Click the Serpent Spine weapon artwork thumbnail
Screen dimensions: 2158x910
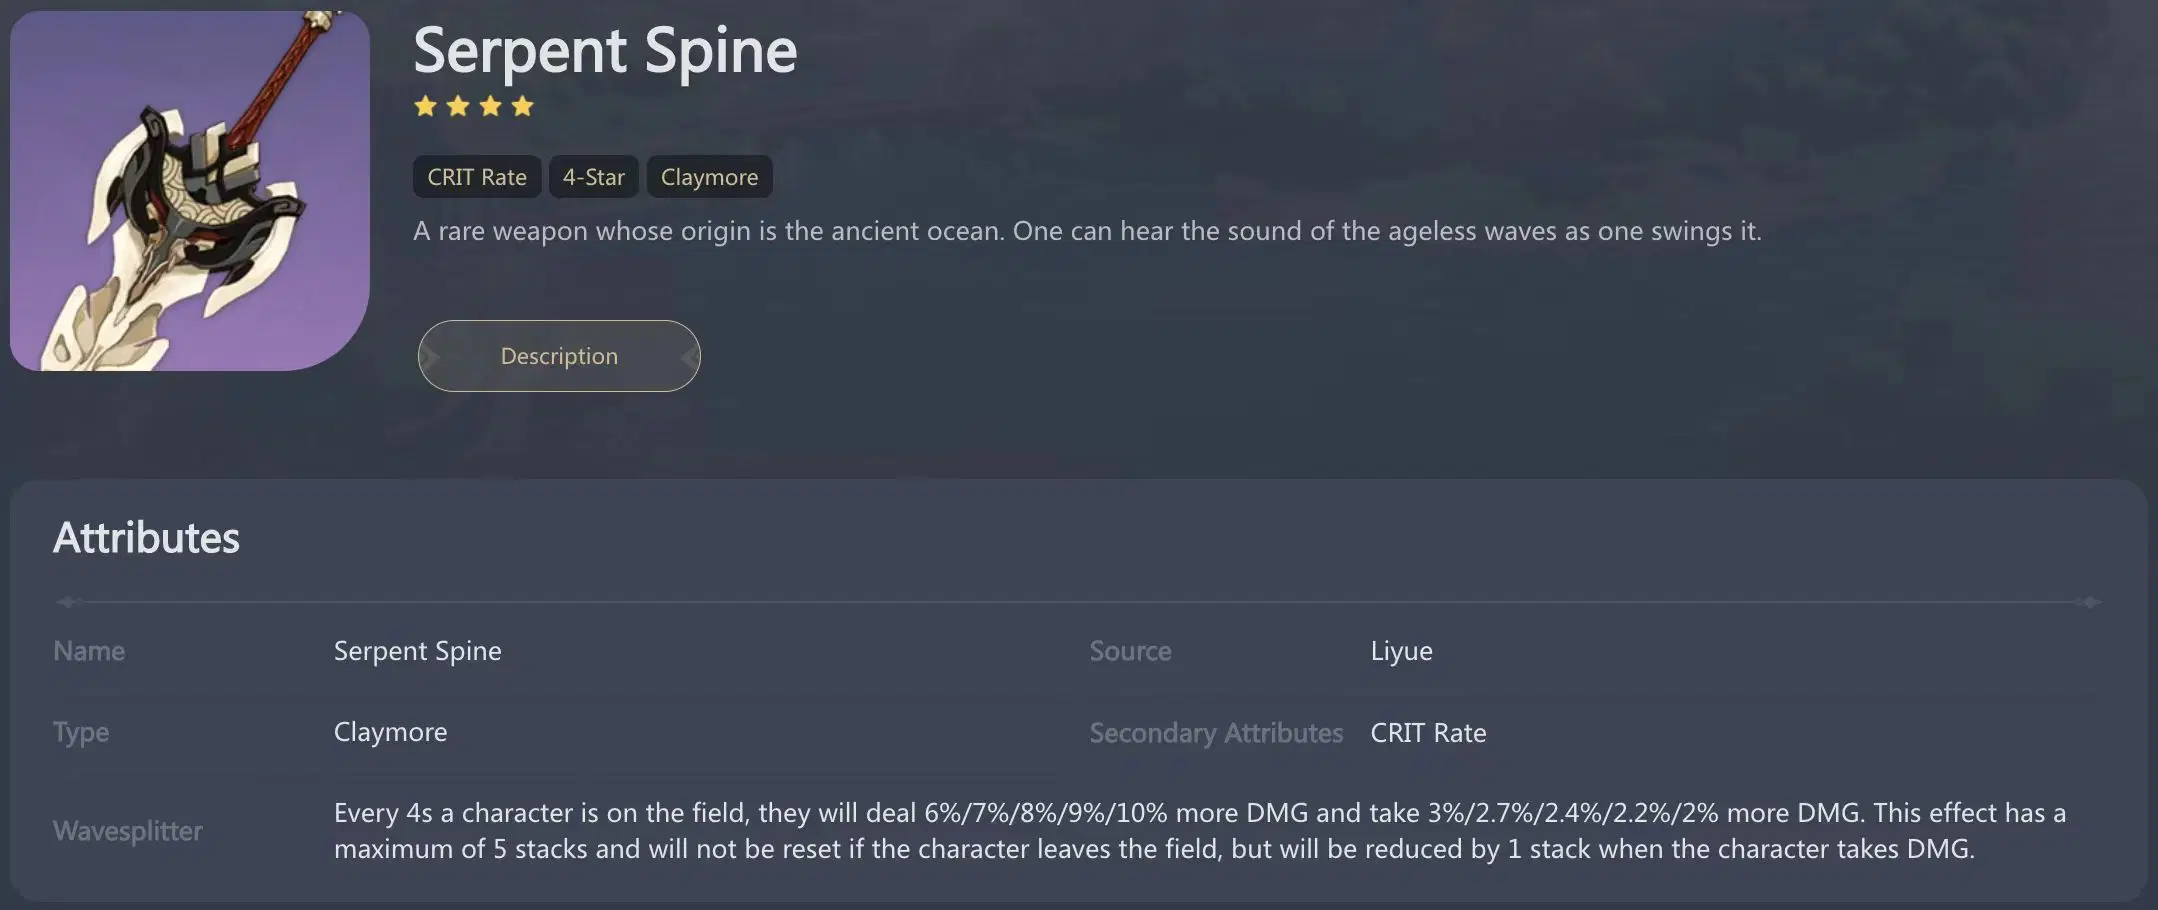tap(190, 190)
